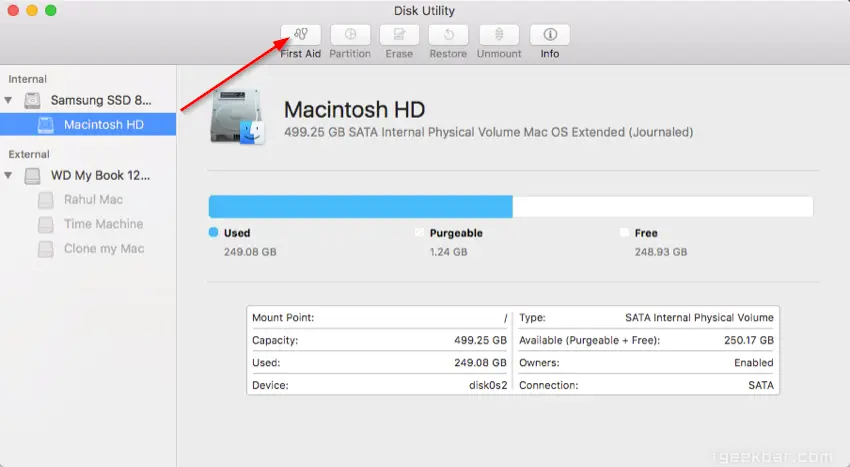Close the Disk Utility window
Screen dimensions: 850x467
click(x=14, y=10)
